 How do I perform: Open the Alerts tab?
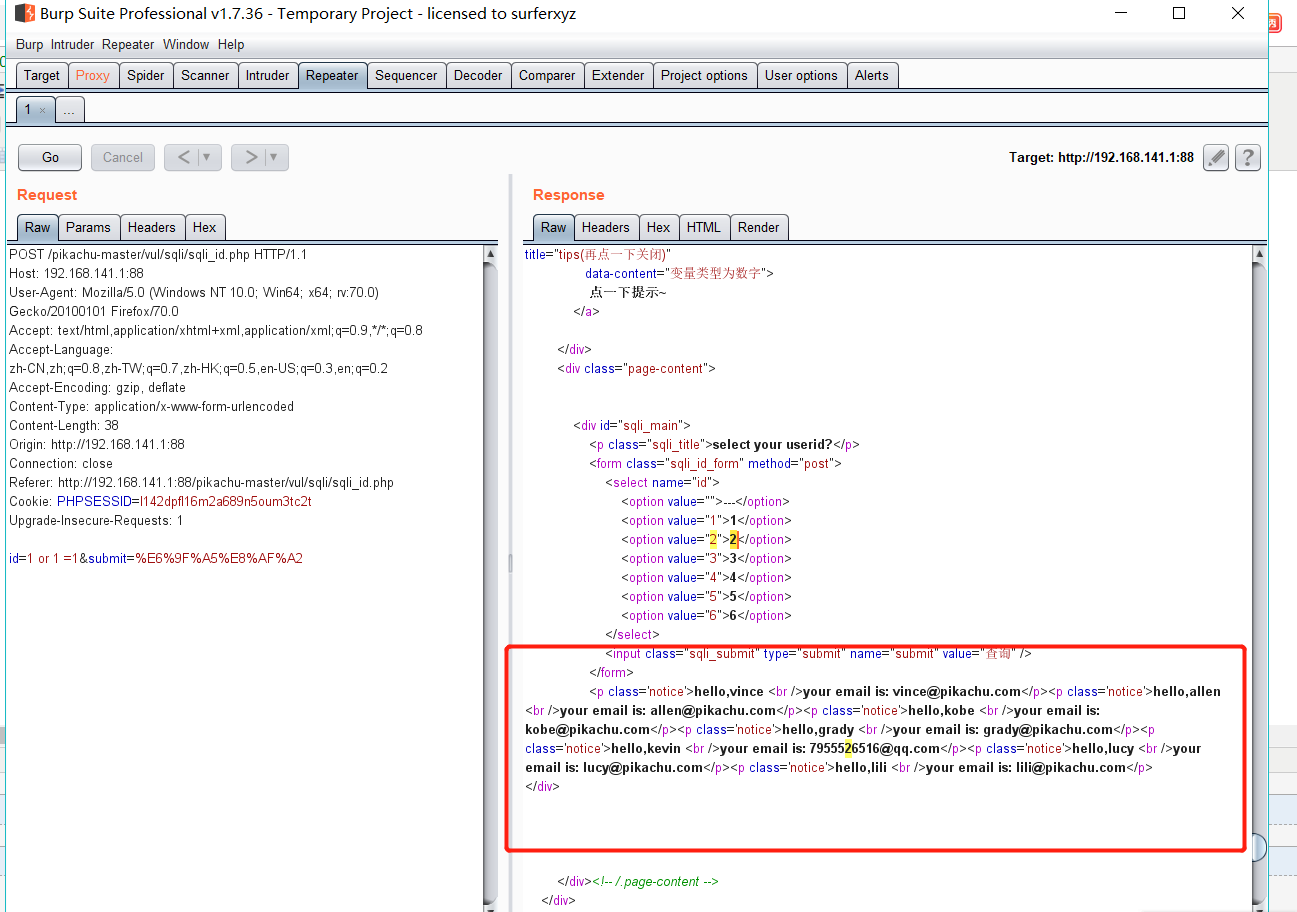(x=871, y=75)
